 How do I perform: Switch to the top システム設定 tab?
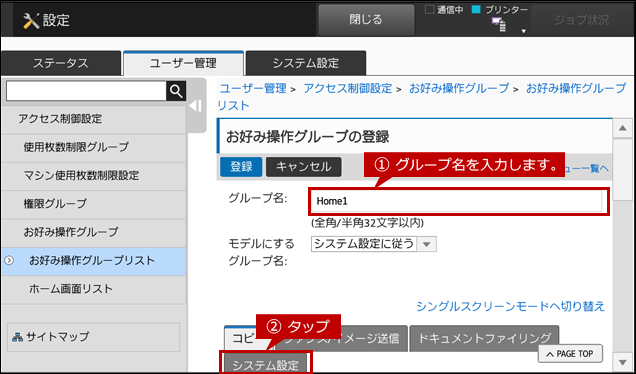pyautogui.click(x=306, y=63)
